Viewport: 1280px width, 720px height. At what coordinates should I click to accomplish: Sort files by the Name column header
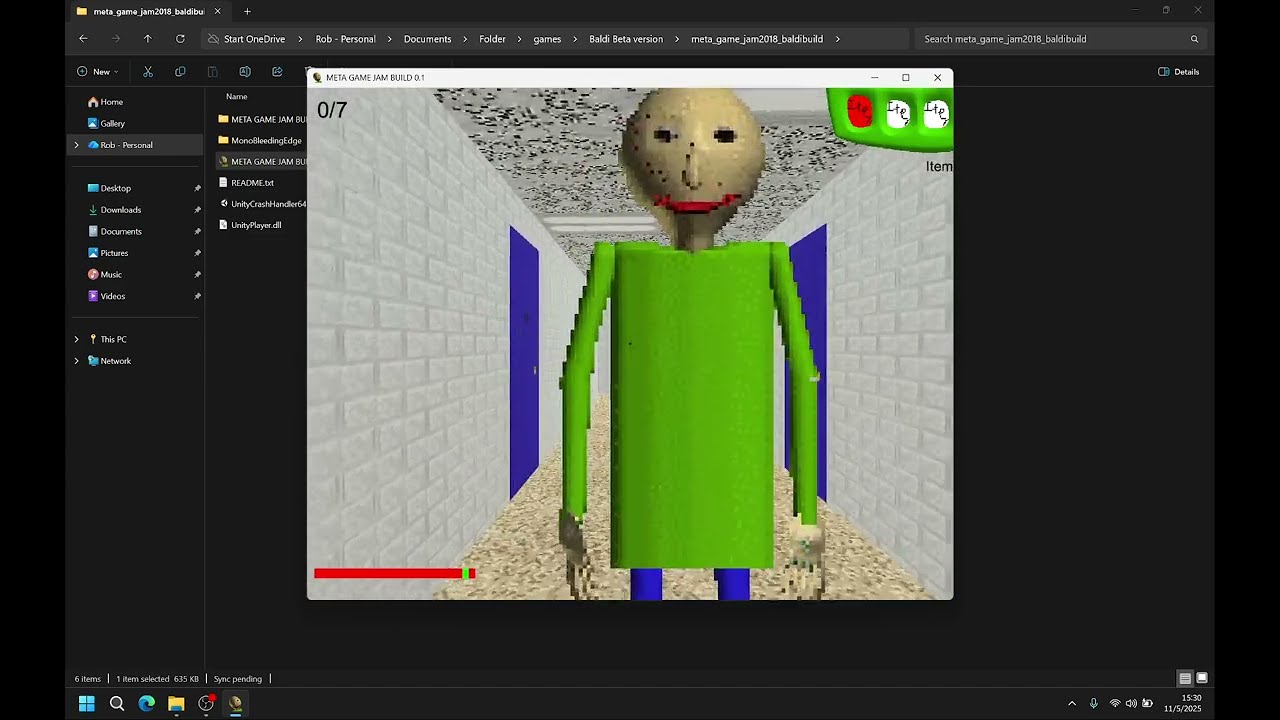coord(237,97)
